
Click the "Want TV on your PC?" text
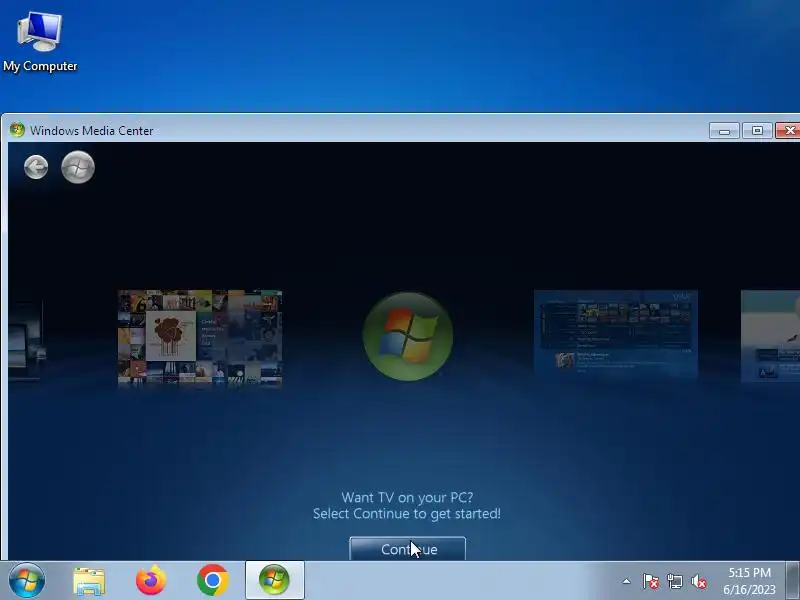[x=407, y=497]
